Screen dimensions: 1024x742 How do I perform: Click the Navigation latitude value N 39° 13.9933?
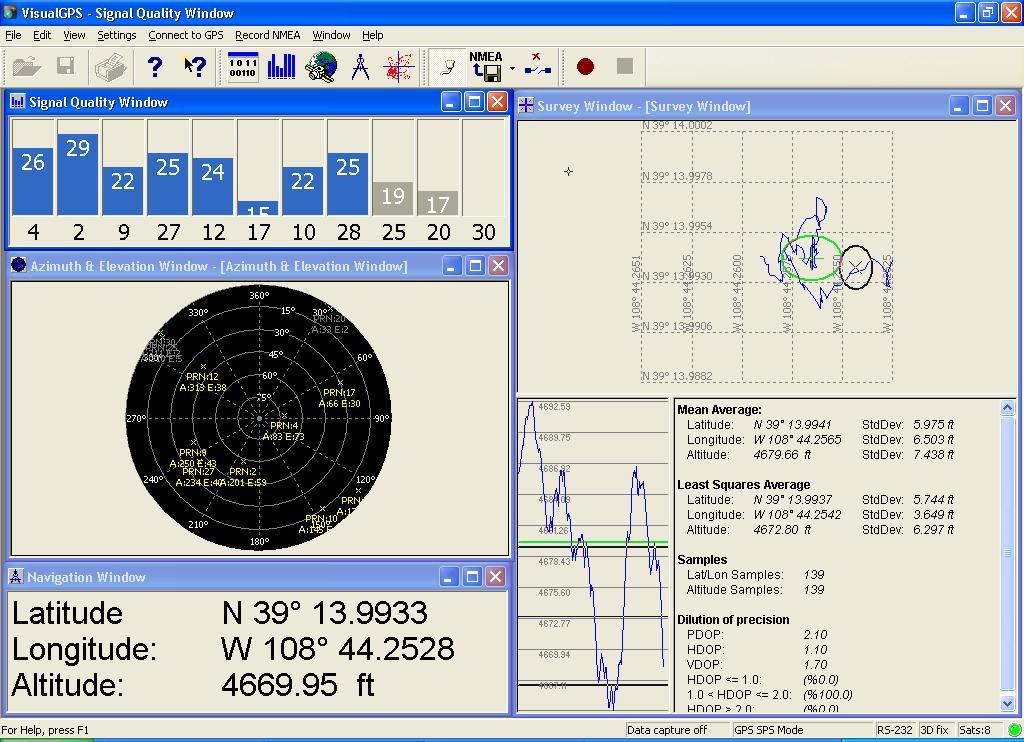[325, 613]
